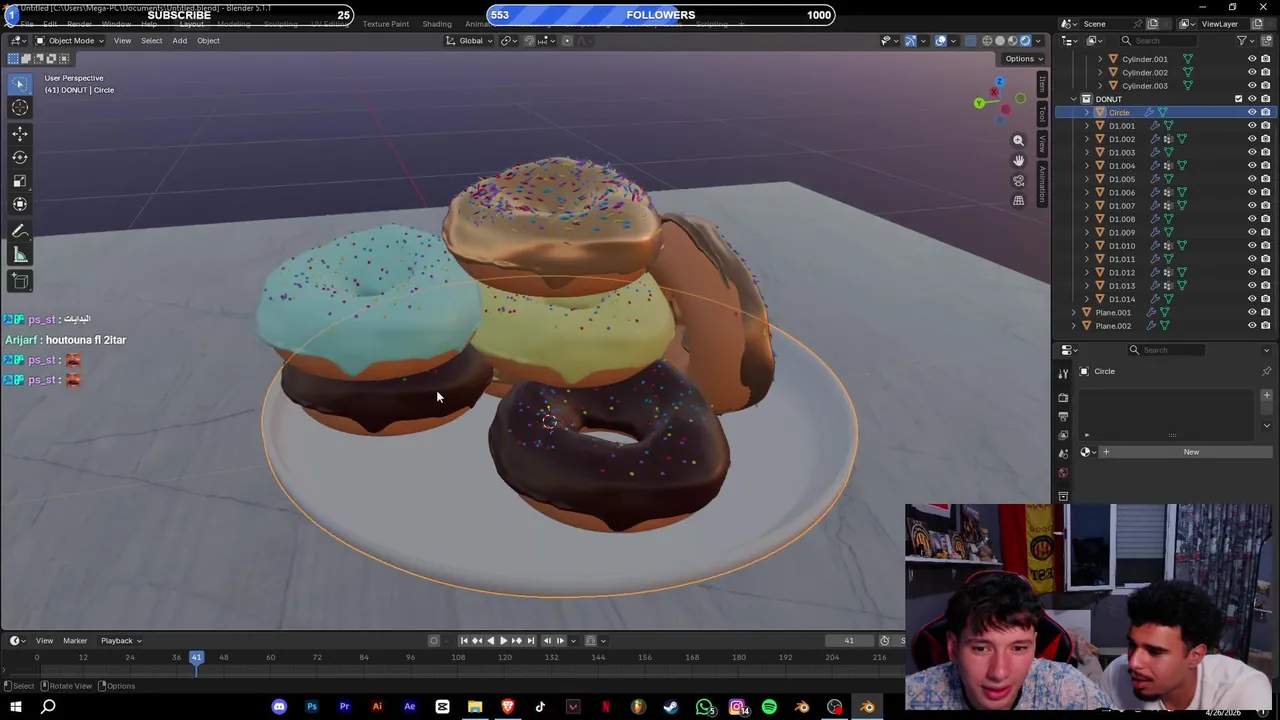Select the 3D Cursor tool
Image resolution: width=1280 pixels, height=720 pixels.
tap(20, 108)
